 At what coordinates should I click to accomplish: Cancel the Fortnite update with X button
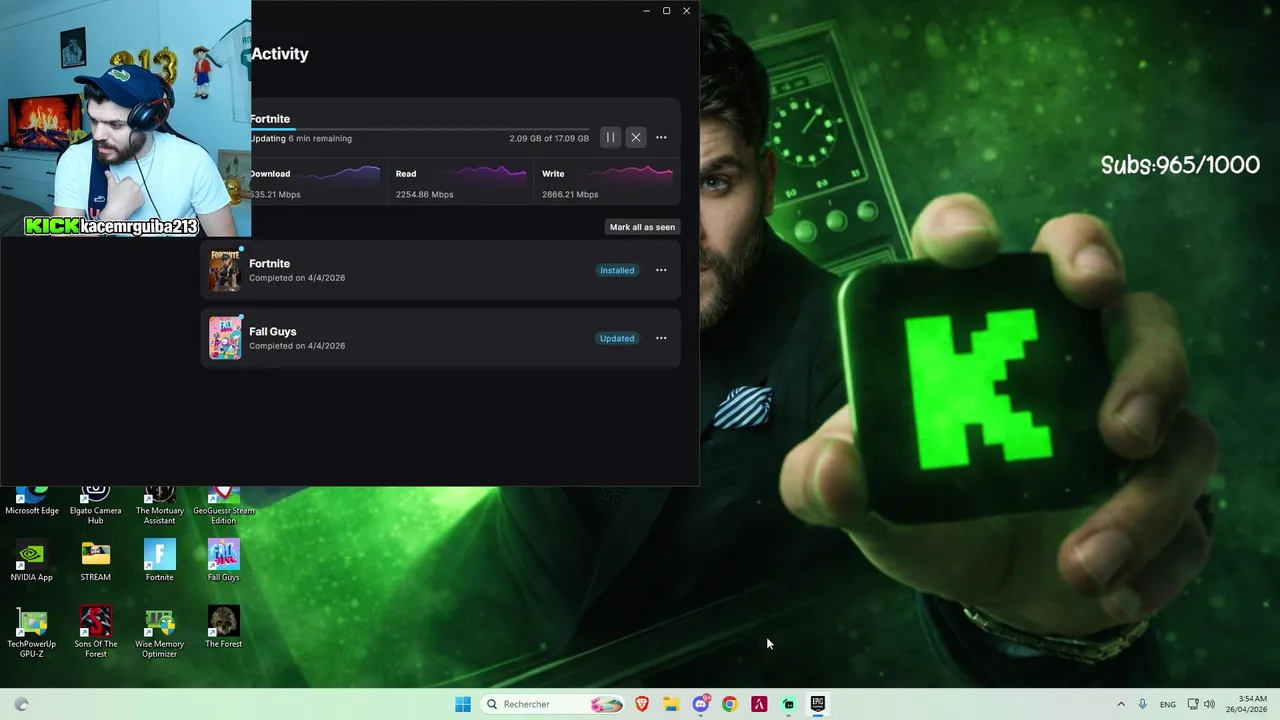(x=635, y=138)
